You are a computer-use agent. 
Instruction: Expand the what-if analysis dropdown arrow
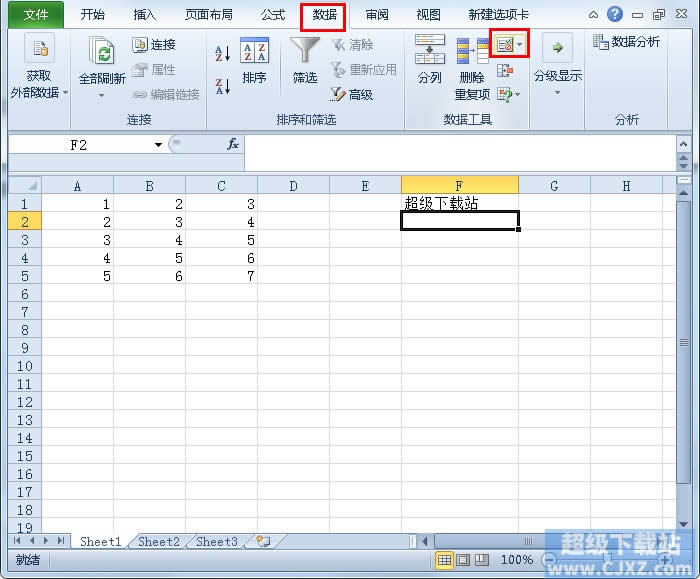click(x=518, y=95)
